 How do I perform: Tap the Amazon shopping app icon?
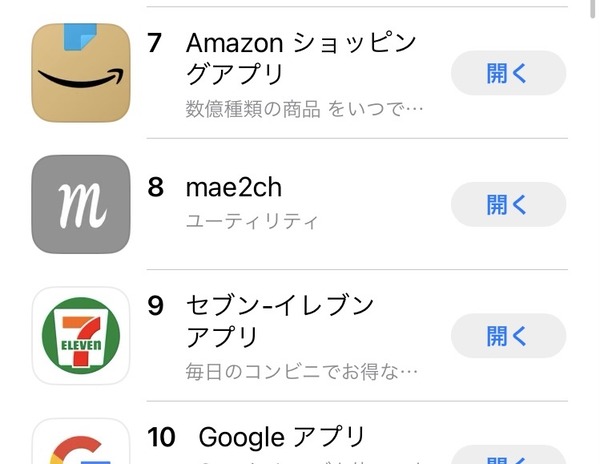[x=81, y=73]
